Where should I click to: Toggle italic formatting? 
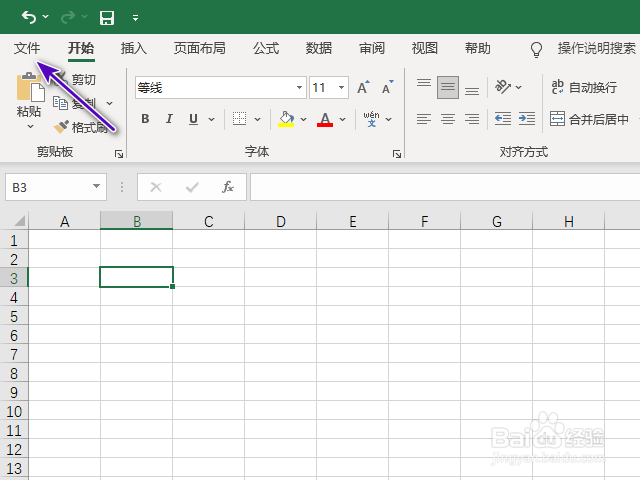pyautogui.click(x=169, y=119)
